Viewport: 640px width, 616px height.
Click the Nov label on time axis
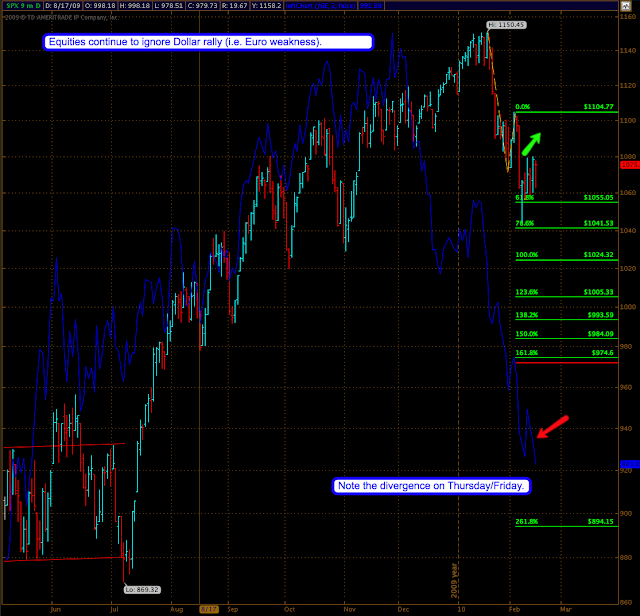(349, 609)
